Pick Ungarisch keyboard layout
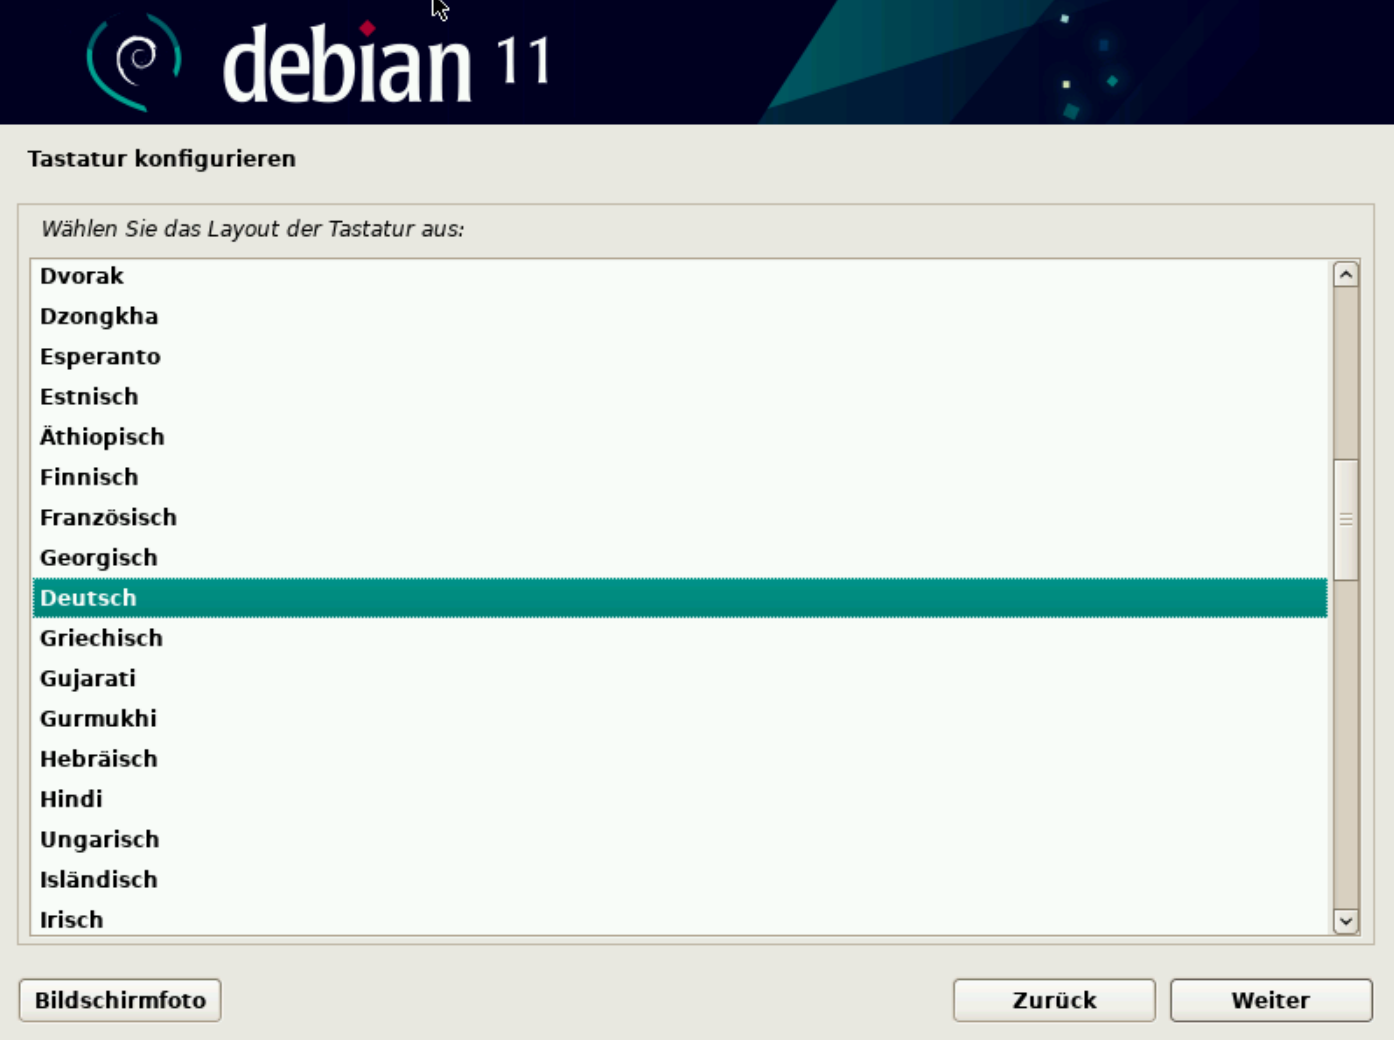 coord(680,839)
